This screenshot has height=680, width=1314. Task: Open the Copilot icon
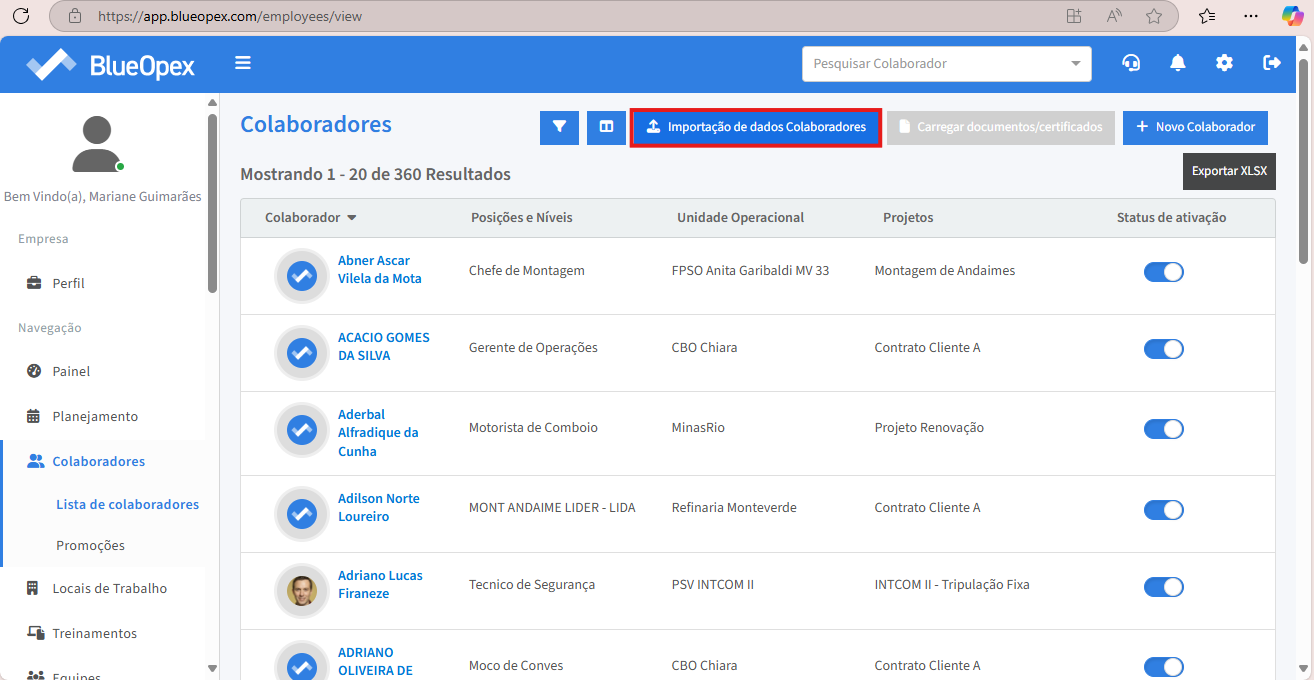[1293, 16]
